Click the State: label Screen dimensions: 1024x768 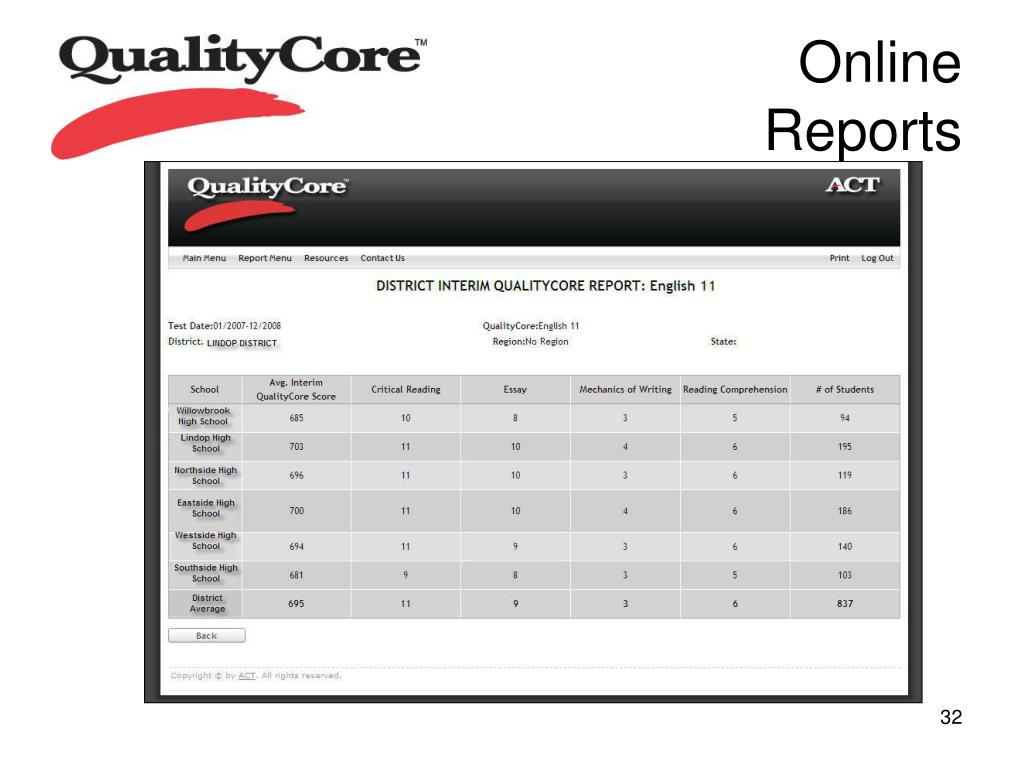point(723,342)
